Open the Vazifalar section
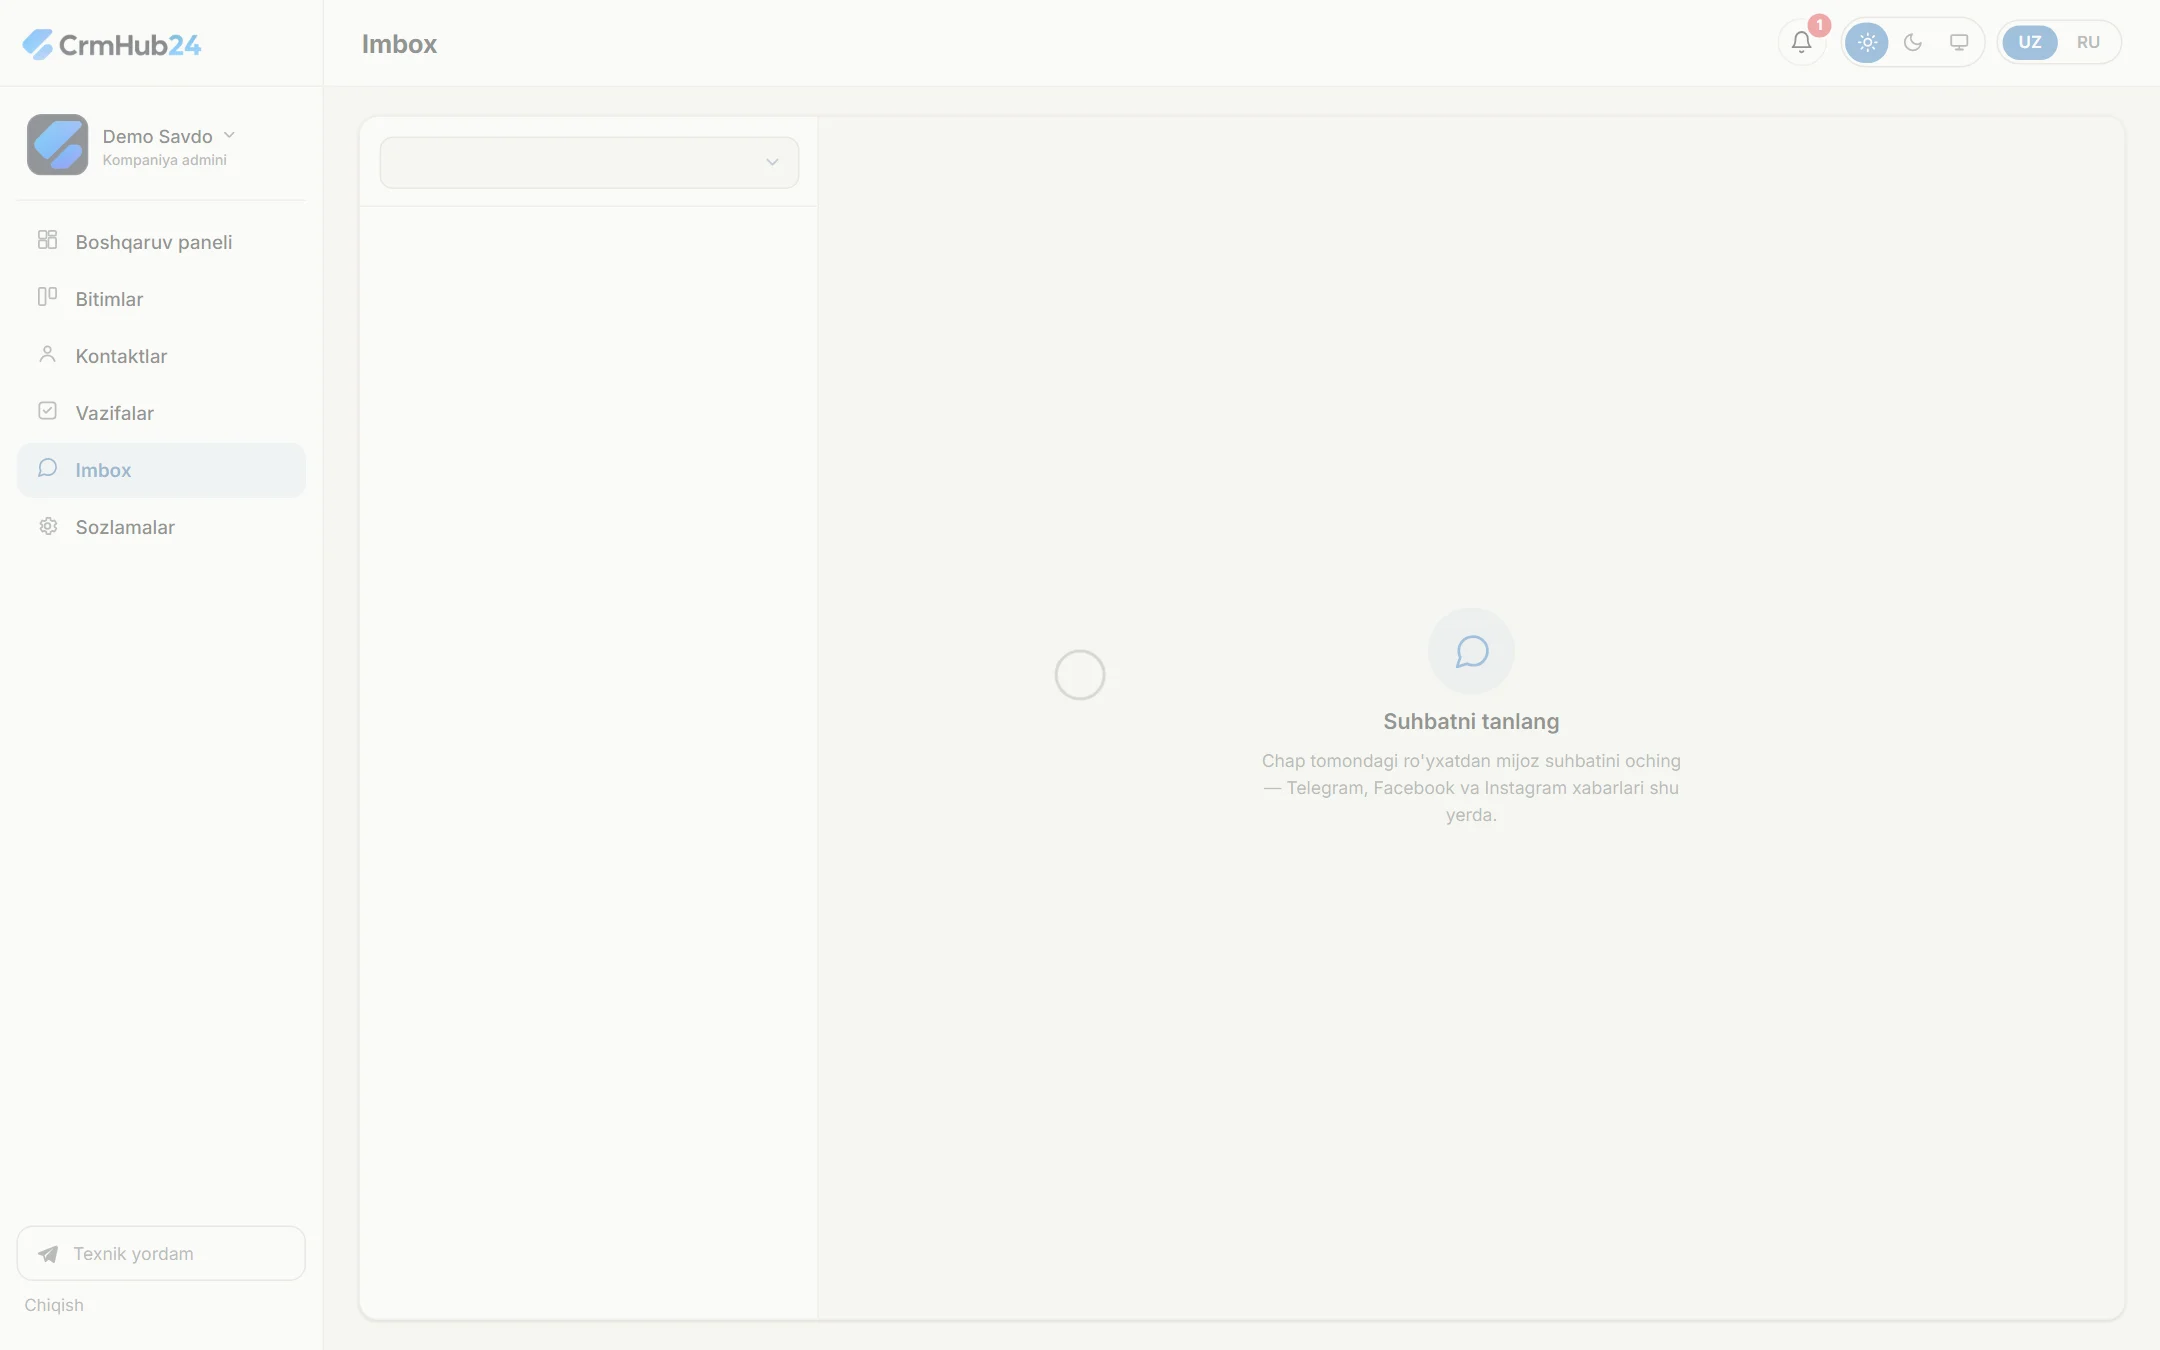 pyautogui.click(x=161, y=413)
